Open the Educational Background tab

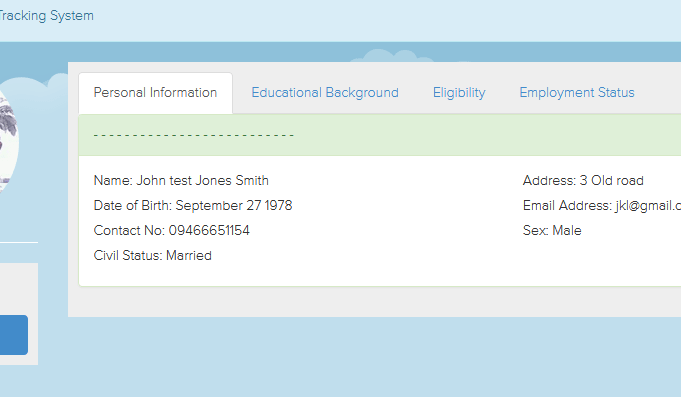coord(325,93)
